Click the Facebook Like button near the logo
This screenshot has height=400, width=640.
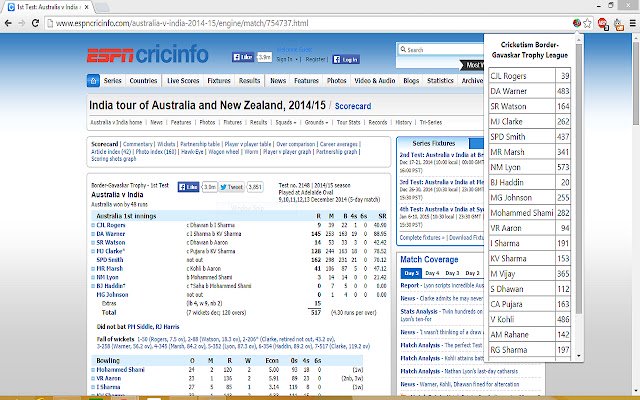pyautogui.click(x=242, y=57)
